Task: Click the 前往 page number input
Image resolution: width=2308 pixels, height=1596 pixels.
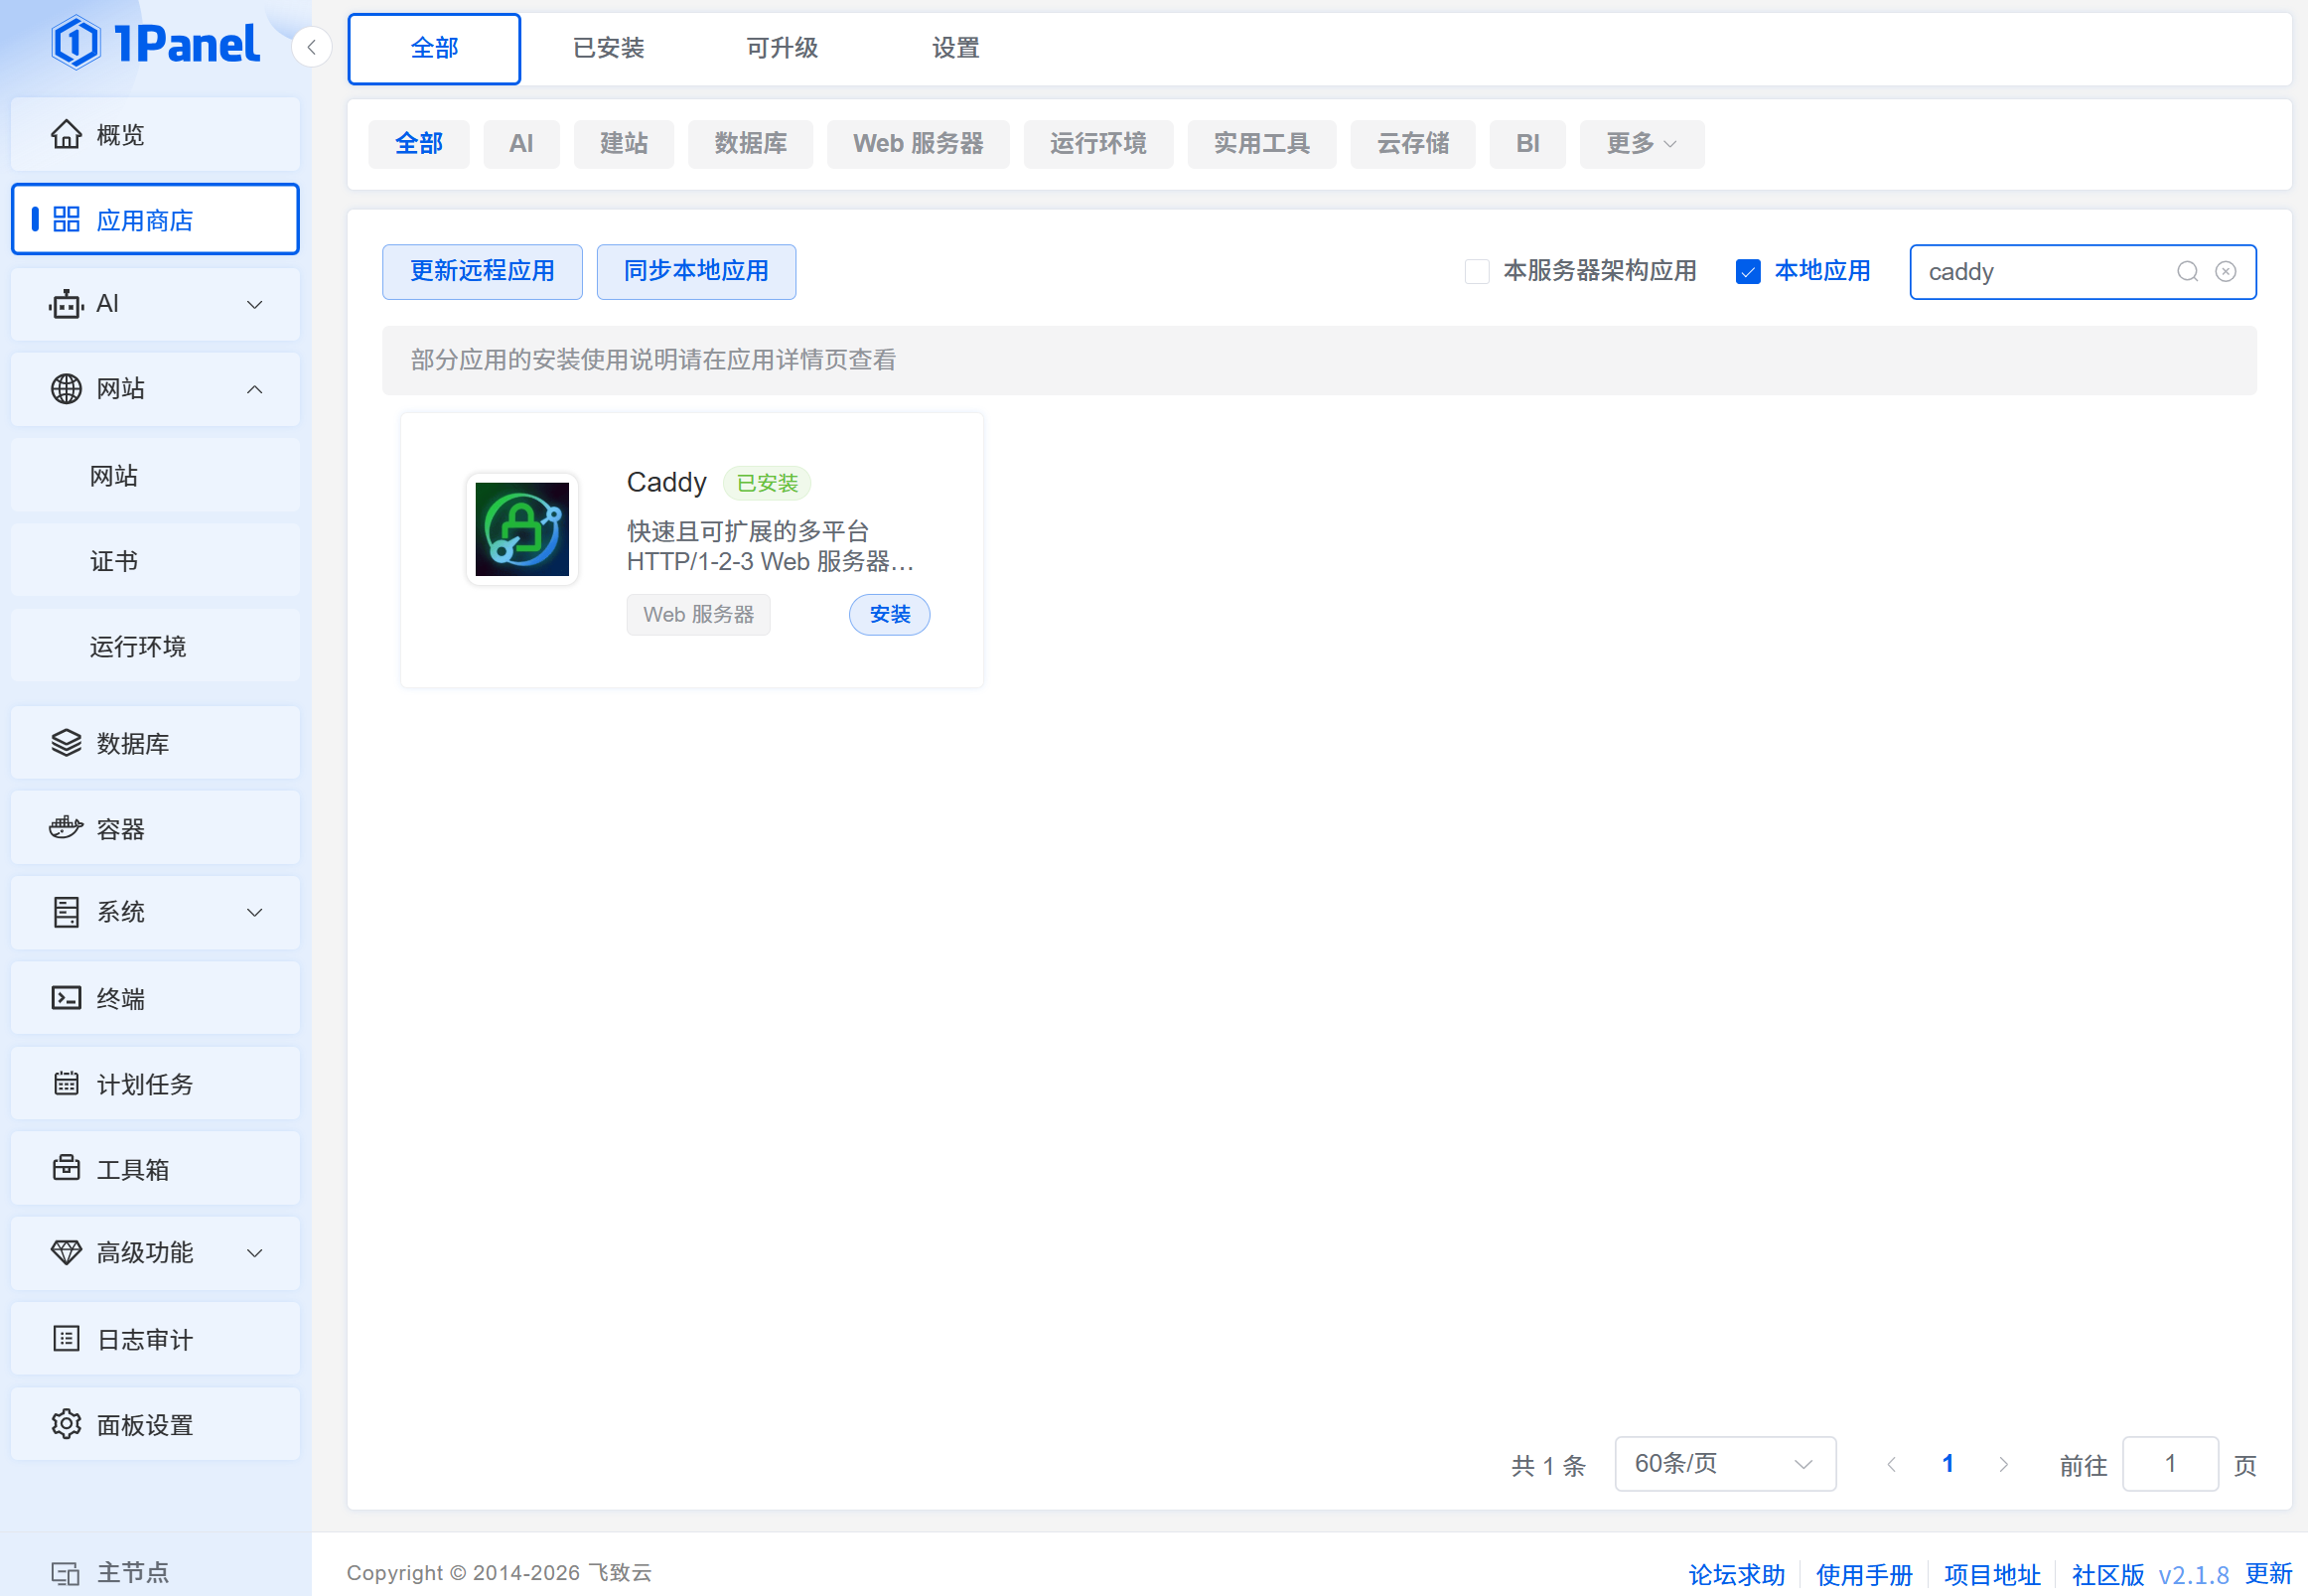Action: pyautogui.click(x=2169, y=1464)
